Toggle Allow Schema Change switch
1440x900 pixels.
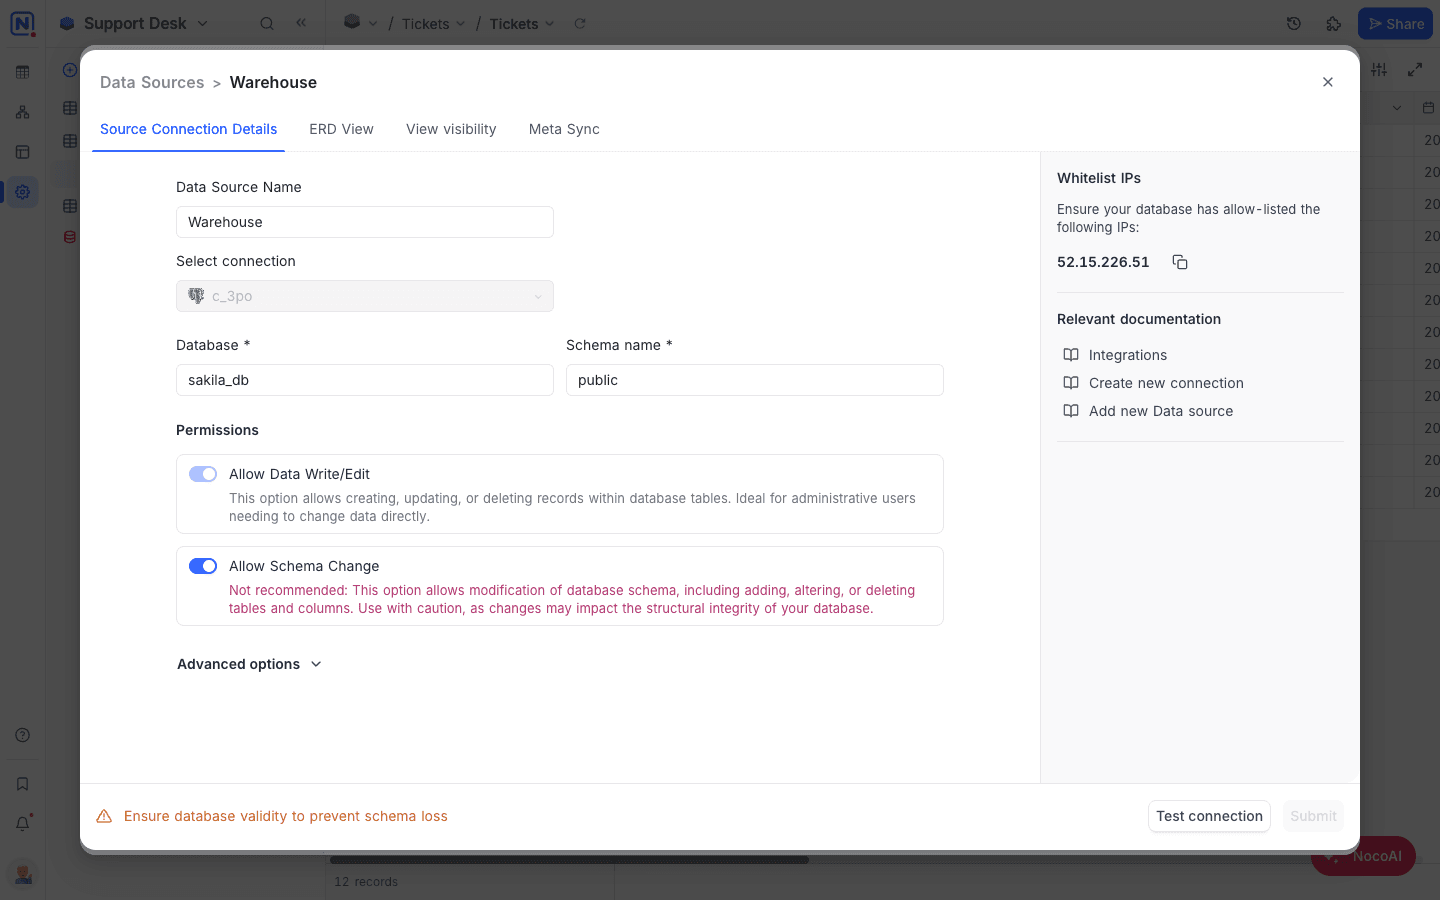[203, 566]
